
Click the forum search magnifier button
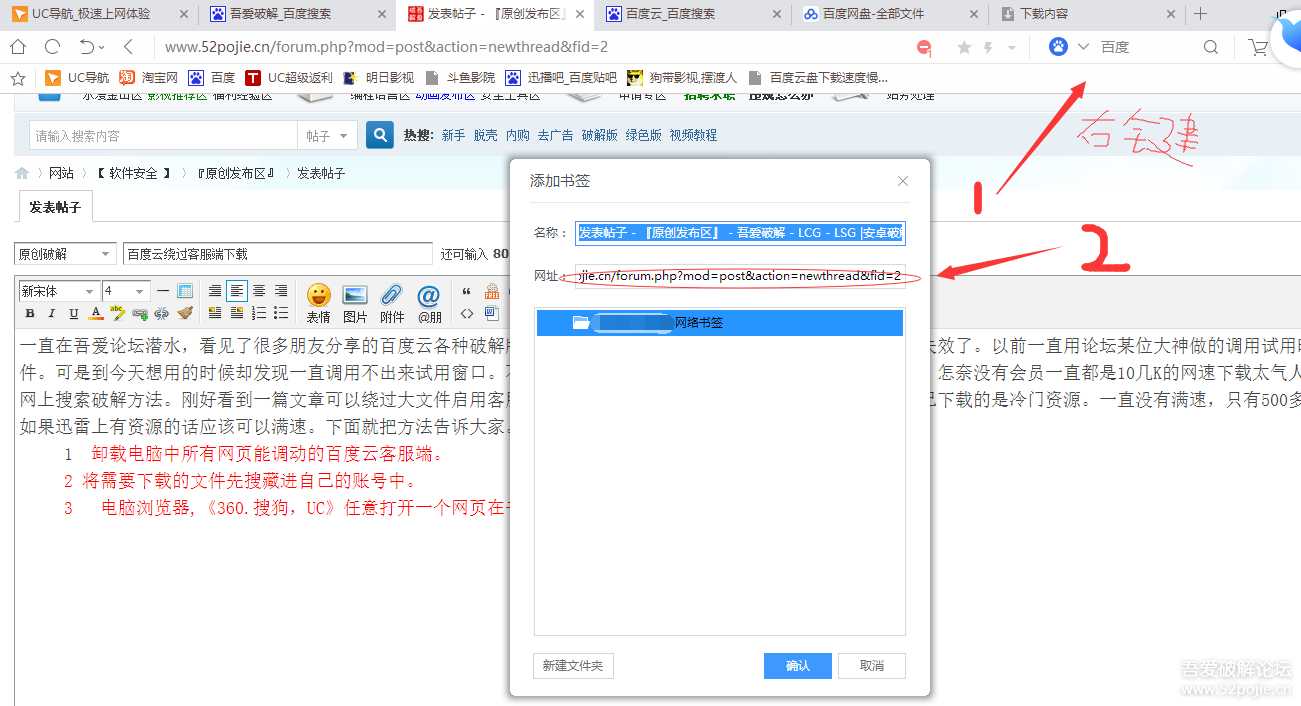click(x=380, y=135)
